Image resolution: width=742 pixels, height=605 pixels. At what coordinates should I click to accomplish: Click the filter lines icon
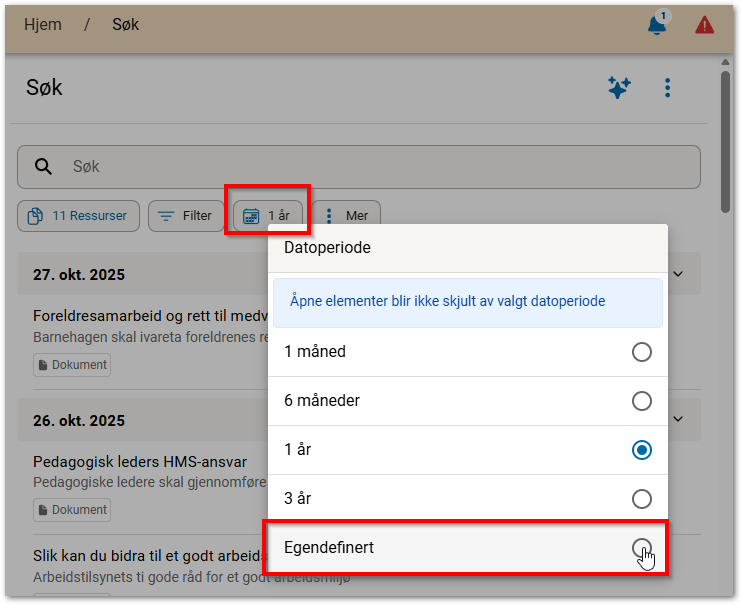[x=166, y=216]
